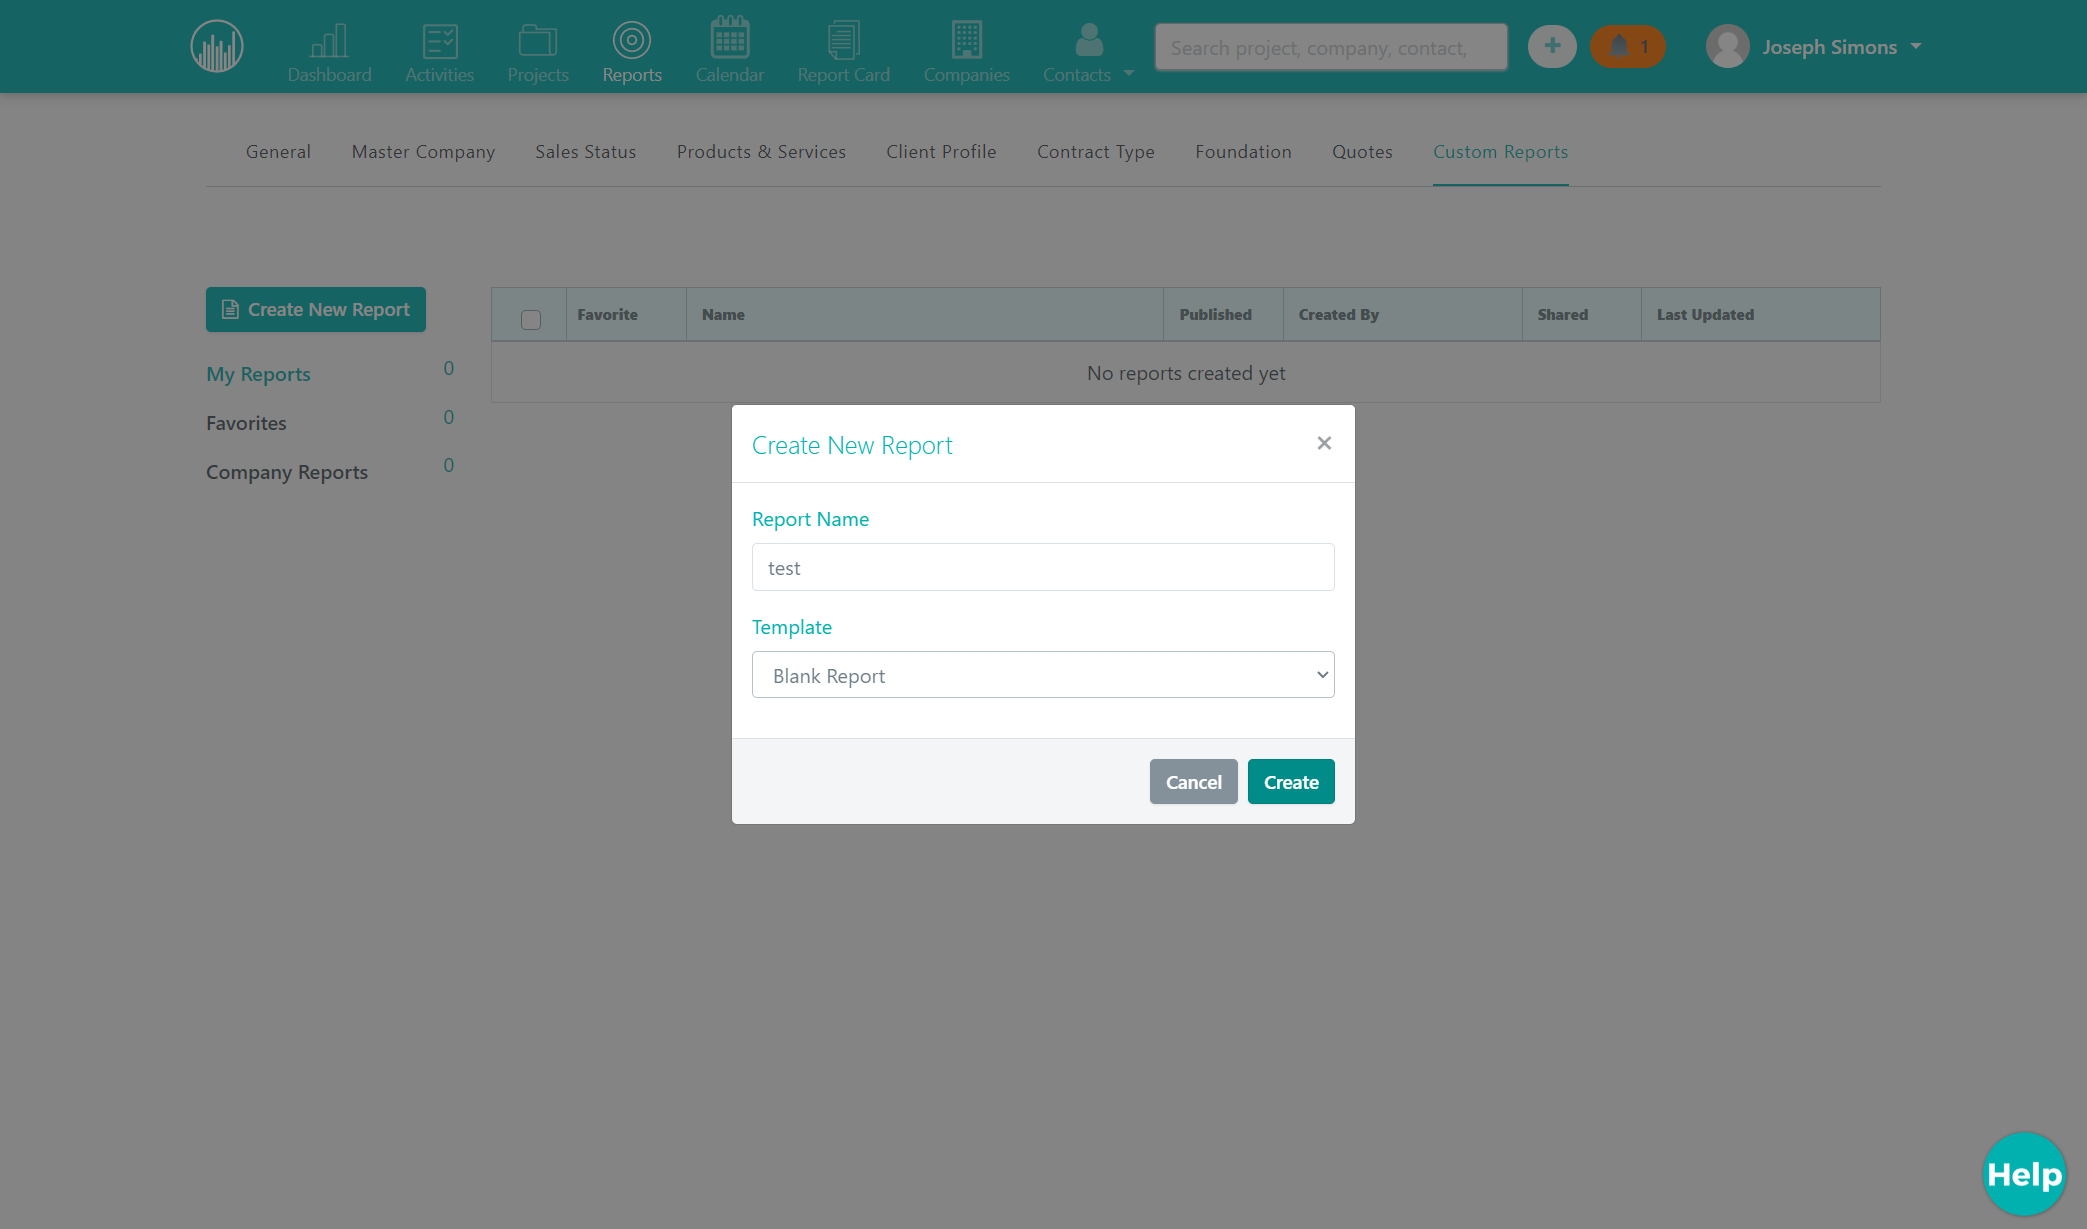Open the Dashboard icon
The width and height of the screenshot is (2087, 1229).
pyautogui.click(x=329, y=41)
